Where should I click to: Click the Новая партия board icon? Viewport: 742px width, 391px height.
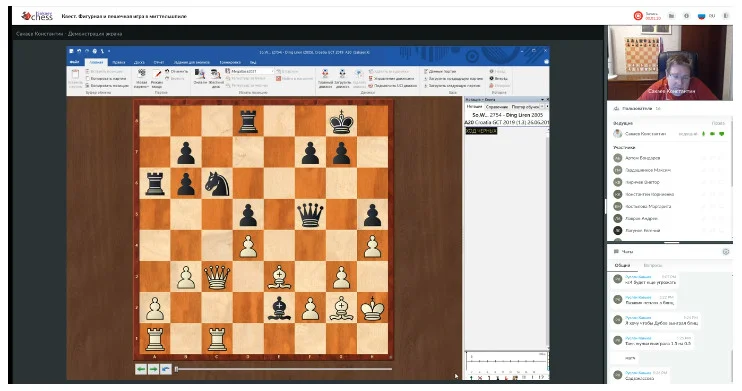141,73
